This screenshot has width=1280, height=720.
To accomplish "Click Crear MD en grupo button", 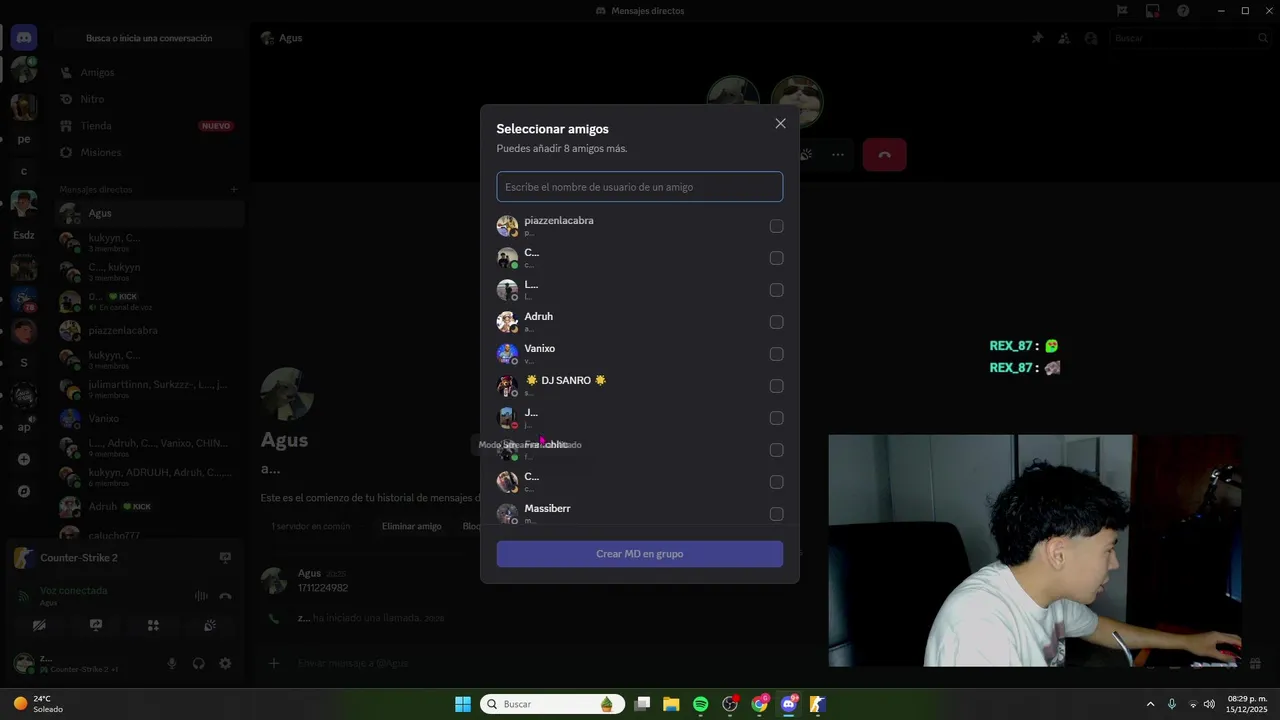I will (x=640, y=554).
